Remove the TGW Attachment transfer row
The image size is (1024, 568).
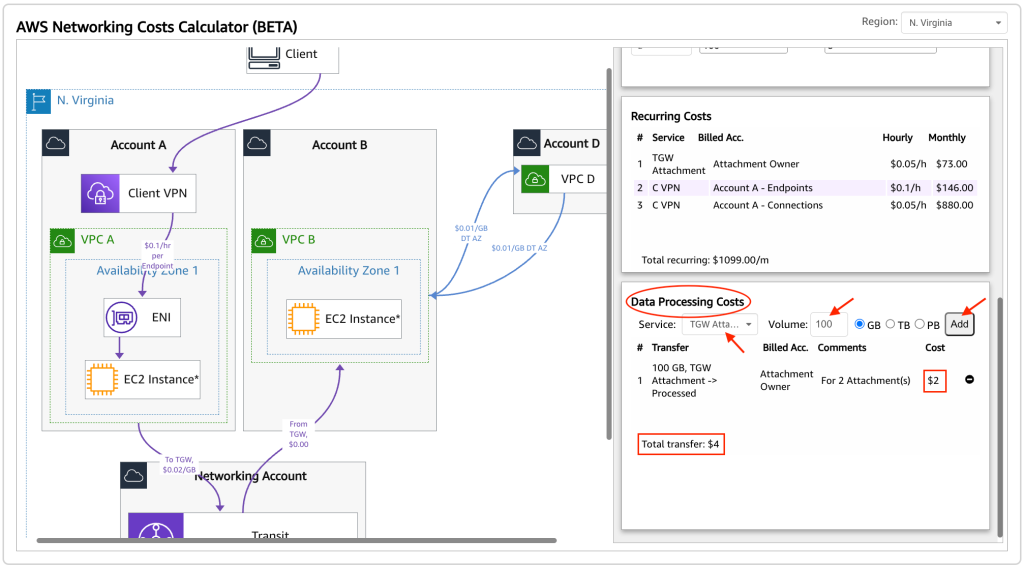tap(970, 379)
